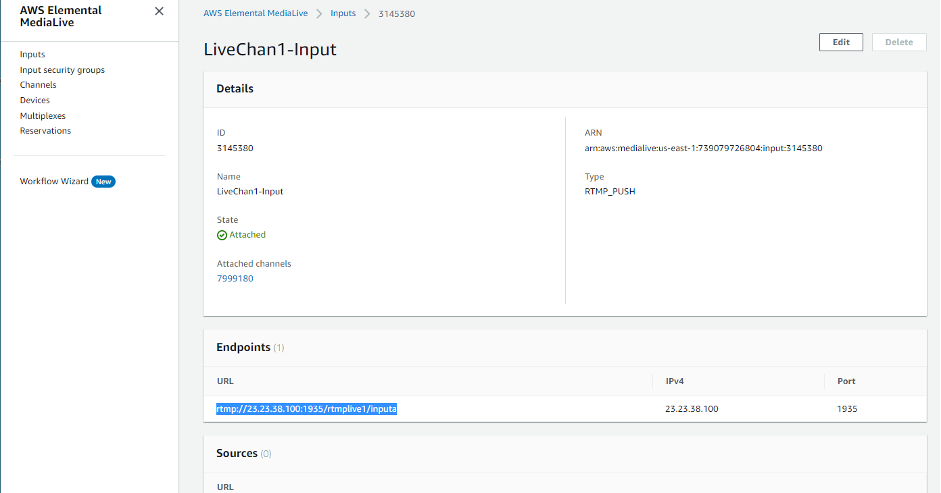
Task: Open Devices in the sidebar
Action: [35, 100]
